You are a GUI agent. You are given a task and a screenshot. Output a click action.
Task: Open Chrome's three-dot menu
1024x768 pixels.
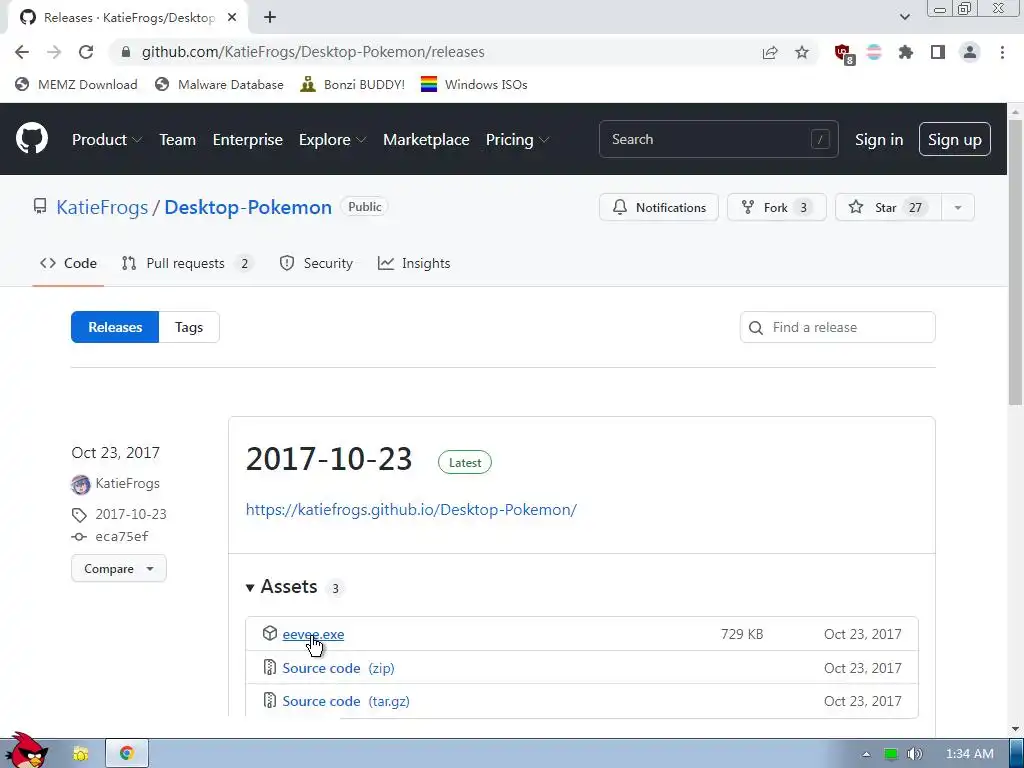click(1002, 52)
